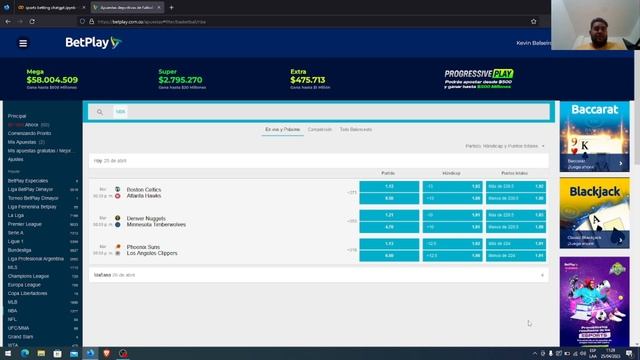Click the search magnifier icon

pos(100,112)
